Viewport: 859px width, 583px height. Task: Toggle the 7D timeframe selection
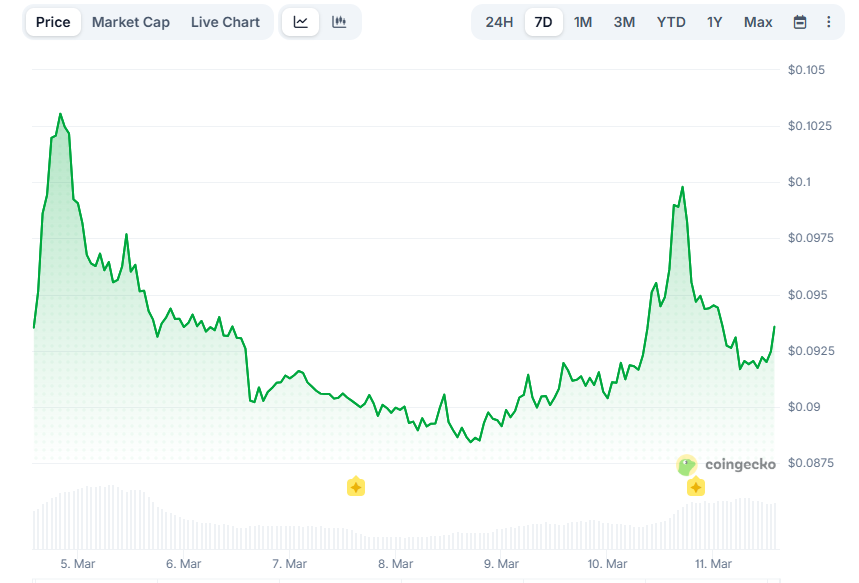click(543, 21)
